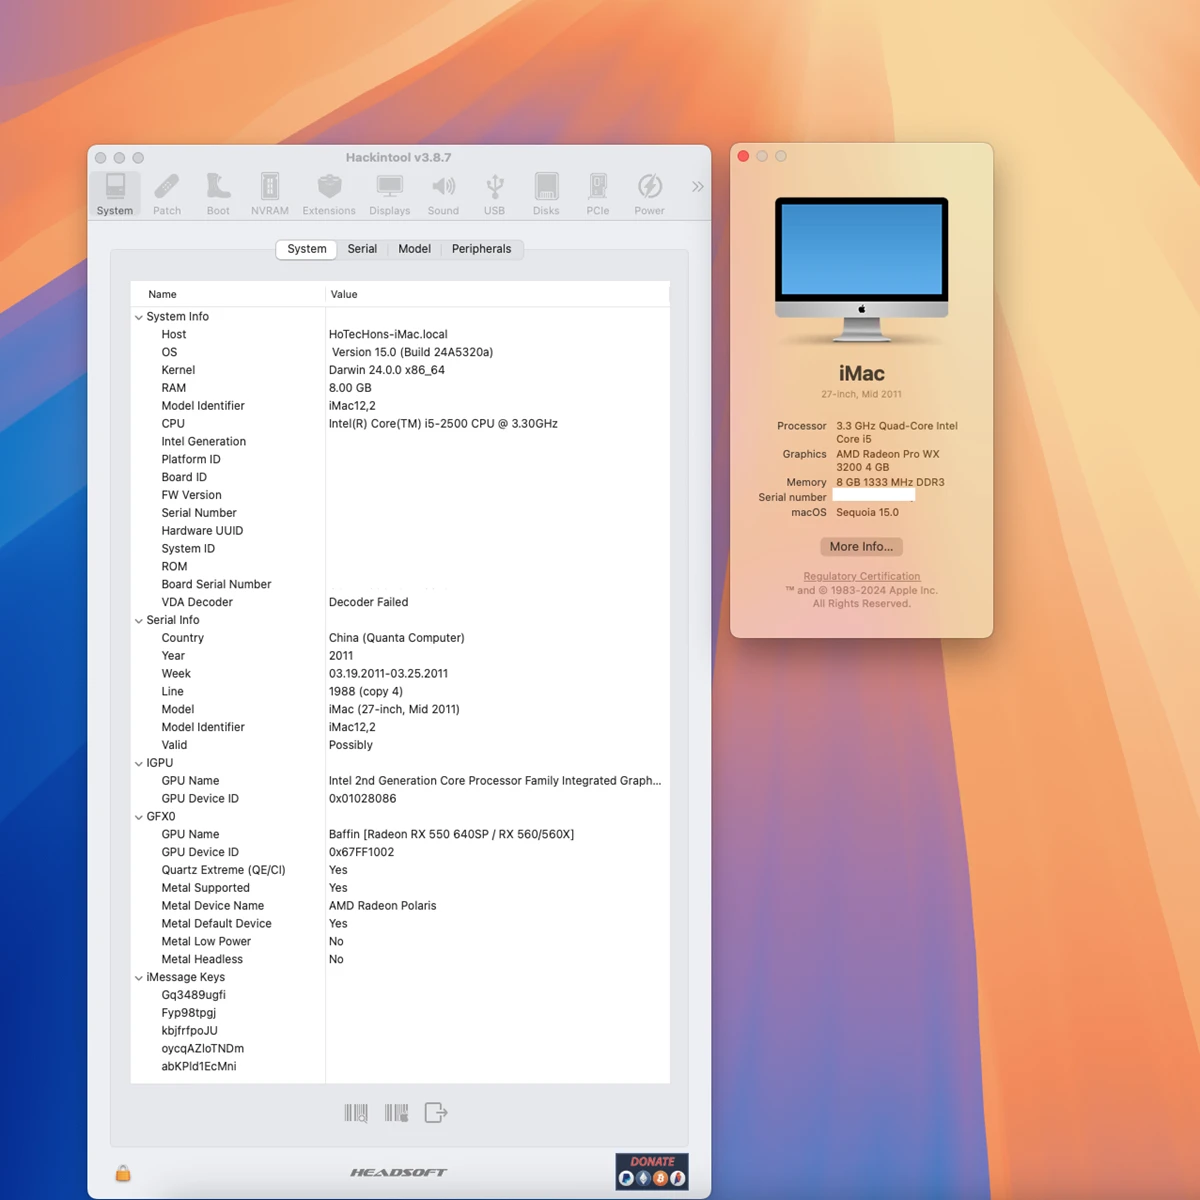Select the Valid row
Viewport: 1200px width, 1200px height.
point(400,745)
